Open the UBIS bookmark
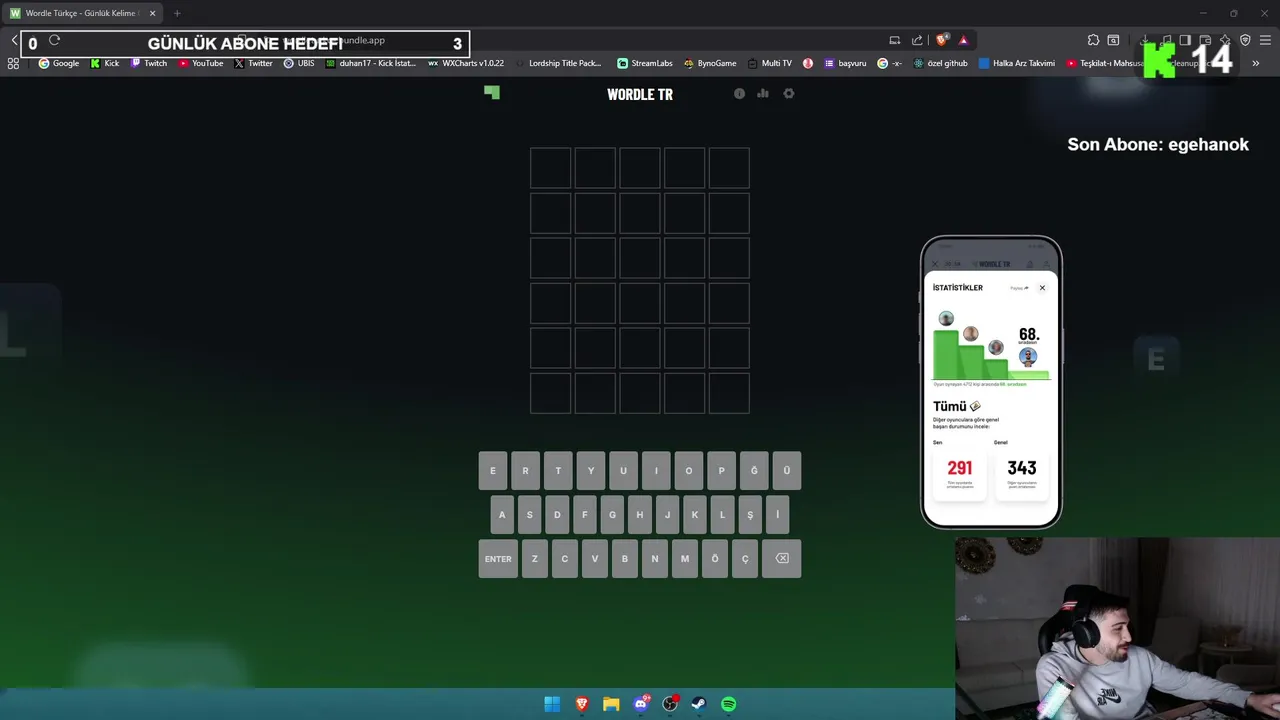This screenshot has width=1280, height=720. [299, 63]
